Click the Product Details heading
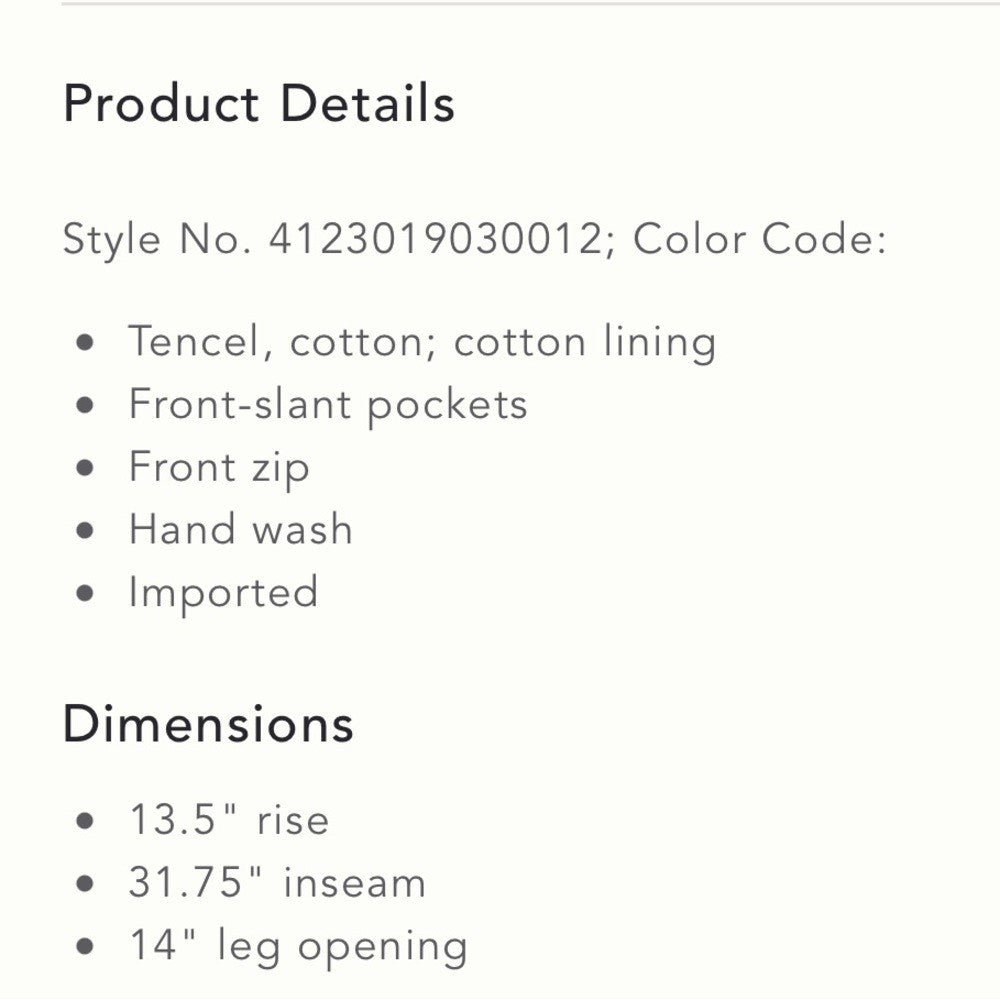 [x=259, y=105]
